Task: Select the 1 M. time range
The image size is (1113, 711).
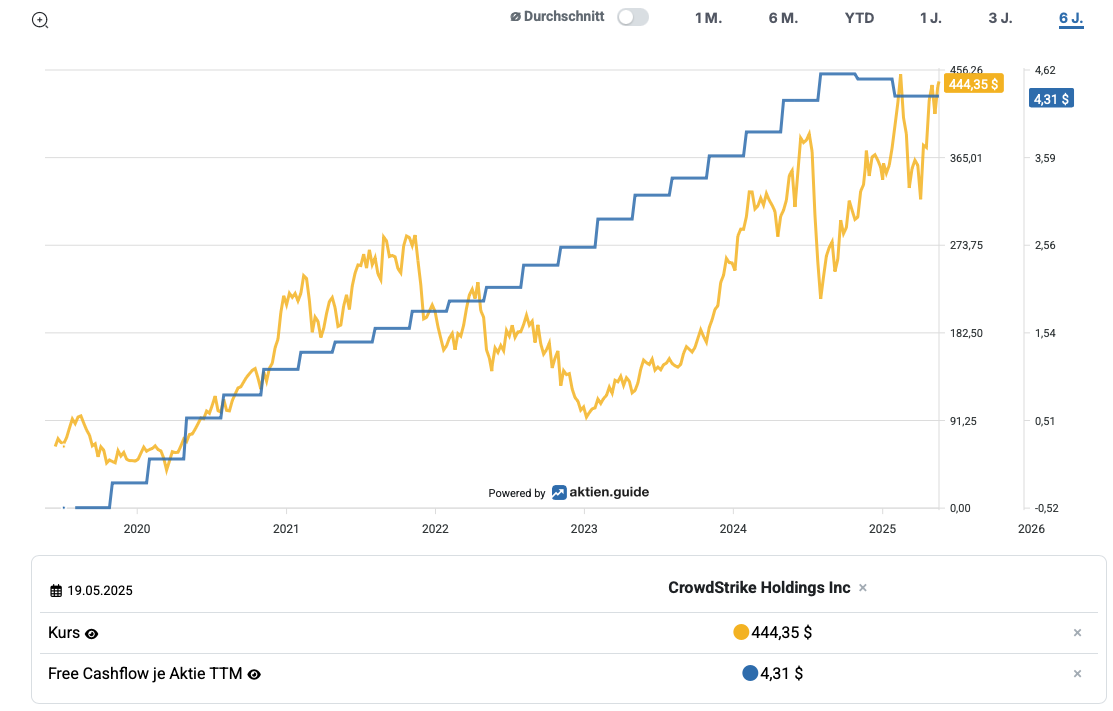Action: click(x=708, y=18)
